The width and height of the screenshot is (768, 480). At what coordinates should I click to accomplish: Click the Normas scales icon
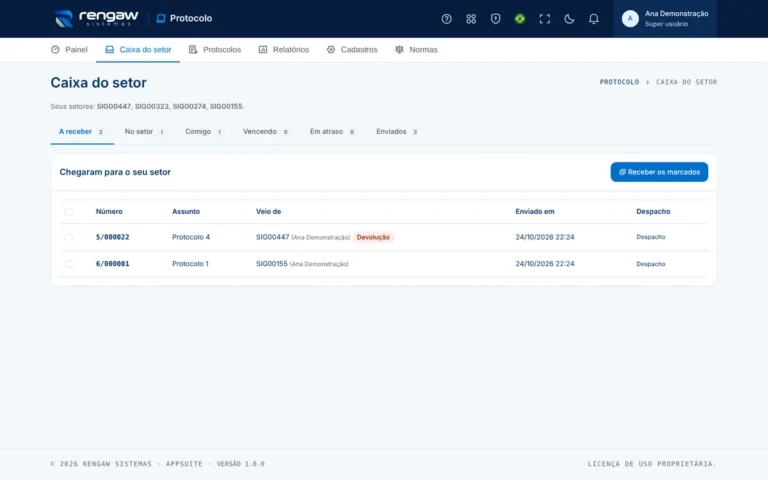[x=399, y=49]
